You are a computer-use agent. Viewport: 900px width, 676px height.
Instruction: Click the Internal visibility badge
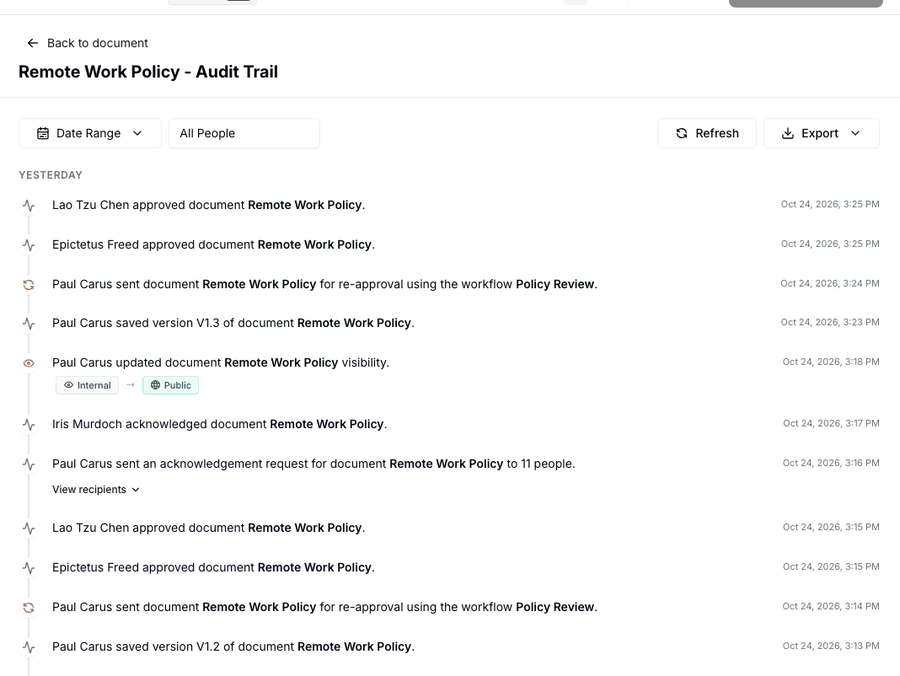87,385
